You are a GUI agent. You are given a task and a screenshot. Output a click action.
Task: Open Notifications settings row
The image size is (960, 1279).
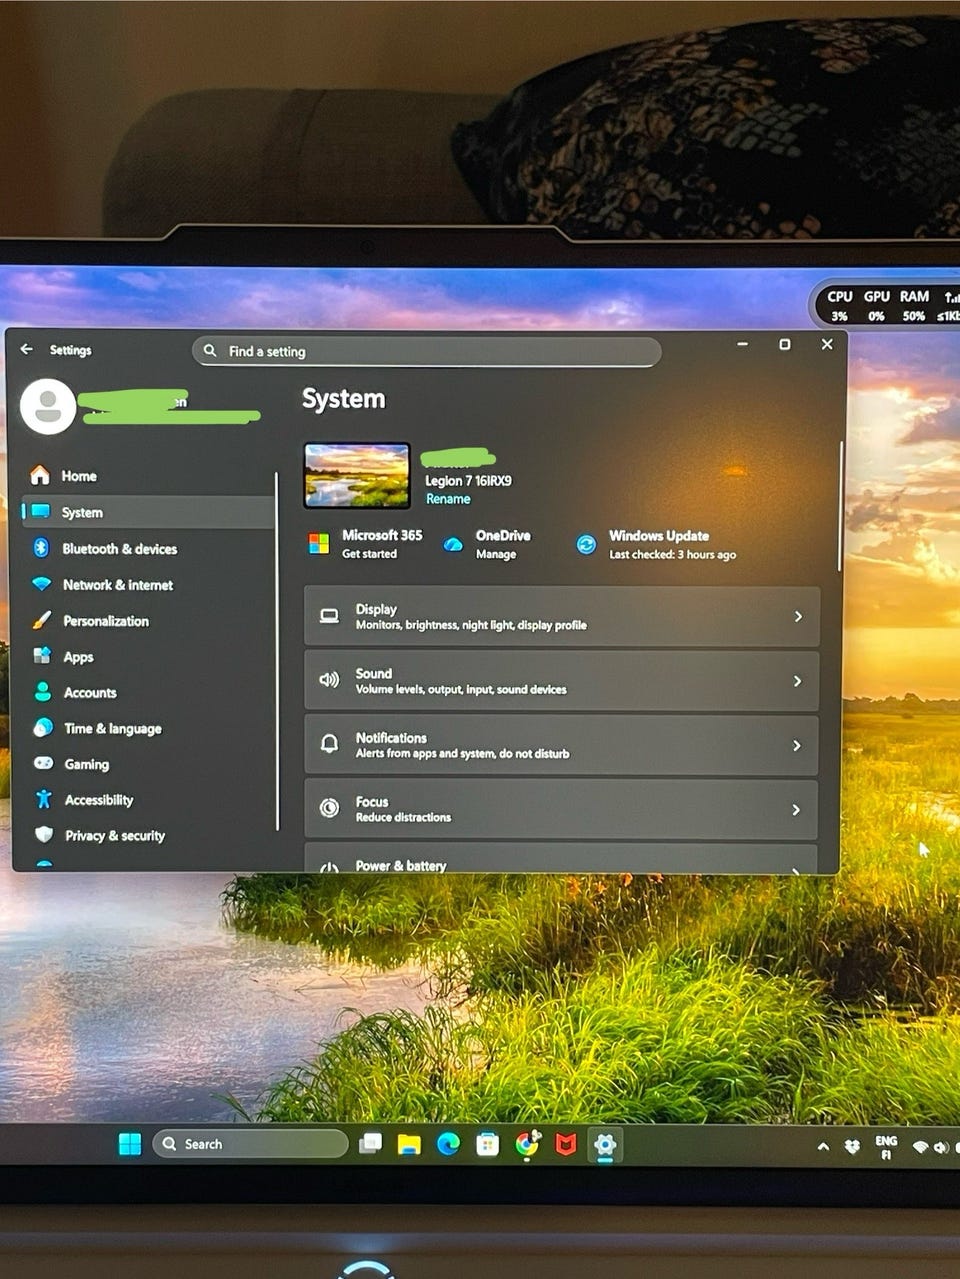pyautogui.click(x=562, y=745)
